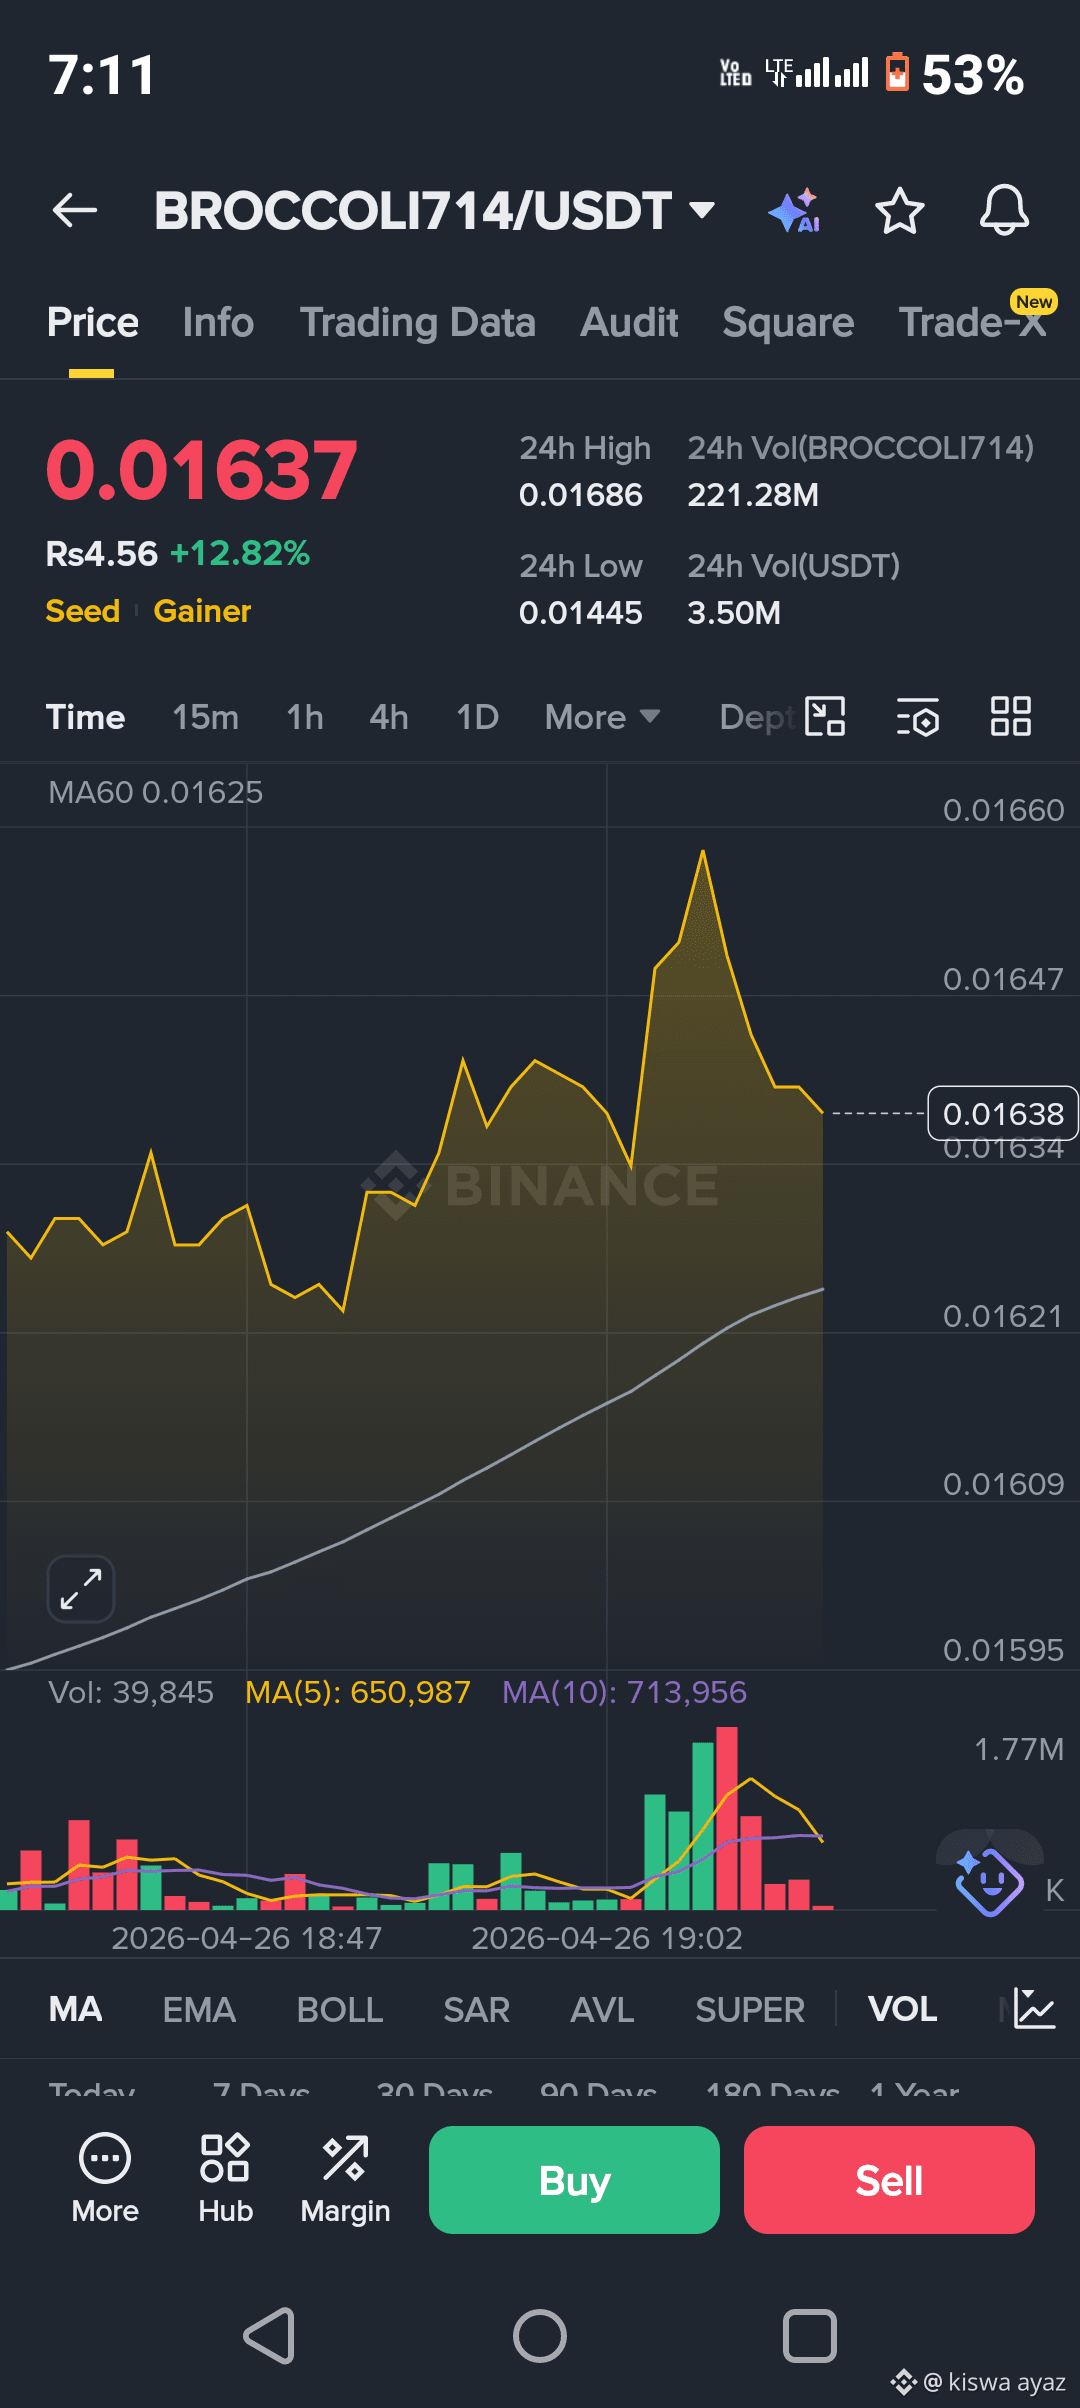
Task: Tap the MA(5): 650,987 readout
Action: click(x=358, y=1692)
